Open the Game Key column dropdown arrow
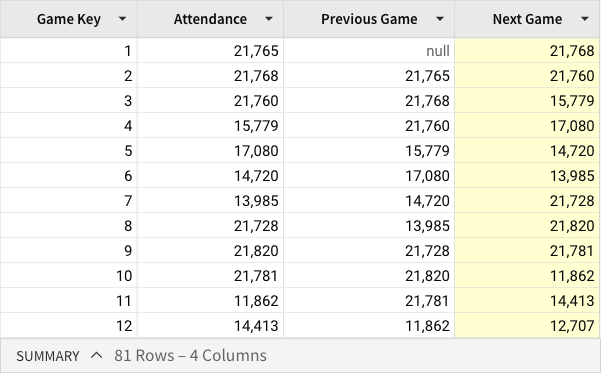This screenshot has width=601, height=373. (x=122, y=19)
